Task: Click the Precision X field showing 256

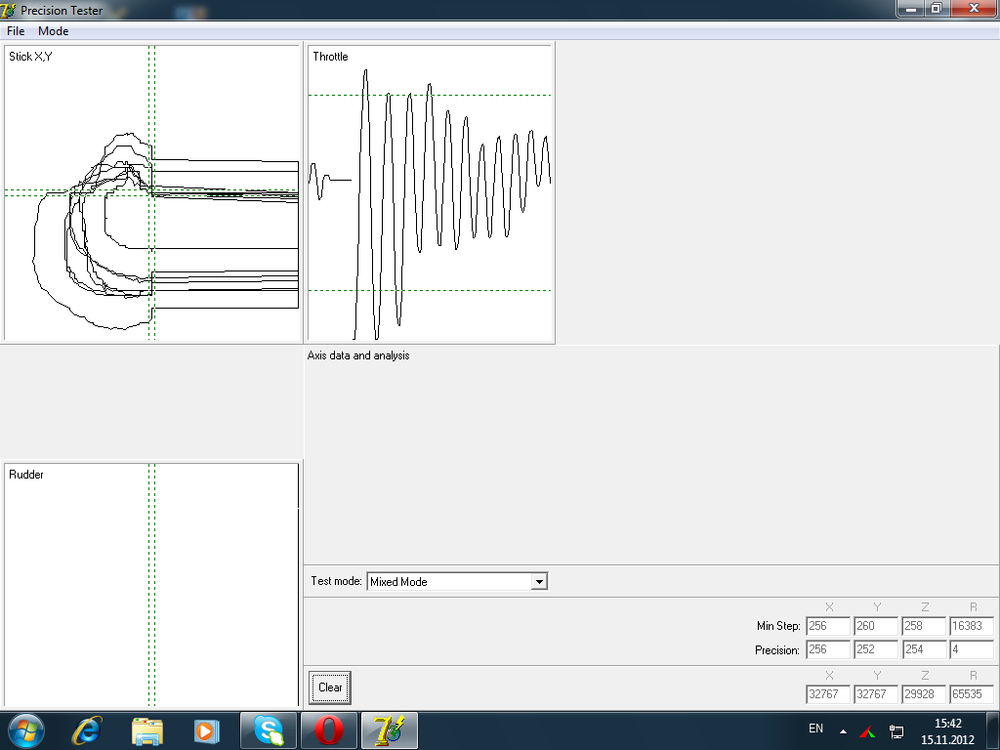Action: (x=828, y=650)
